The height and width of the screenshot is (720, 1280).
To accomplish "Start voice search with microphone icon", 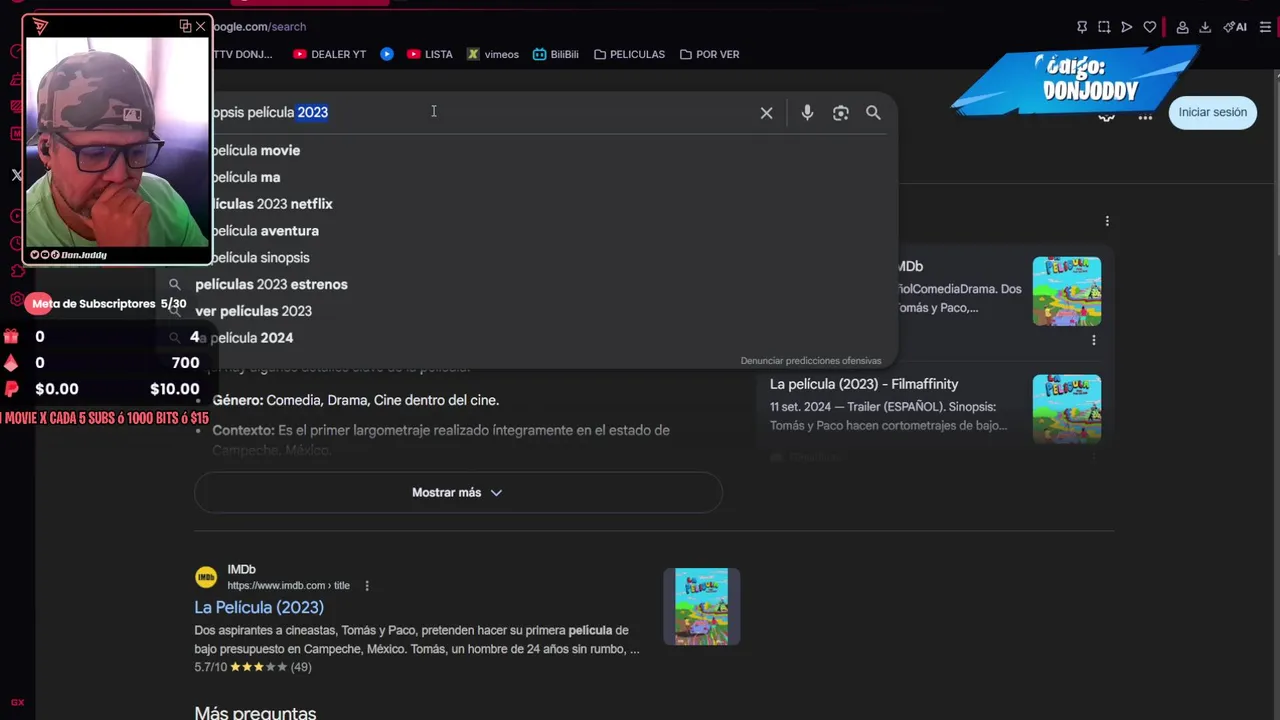I will tap(807, 113).
